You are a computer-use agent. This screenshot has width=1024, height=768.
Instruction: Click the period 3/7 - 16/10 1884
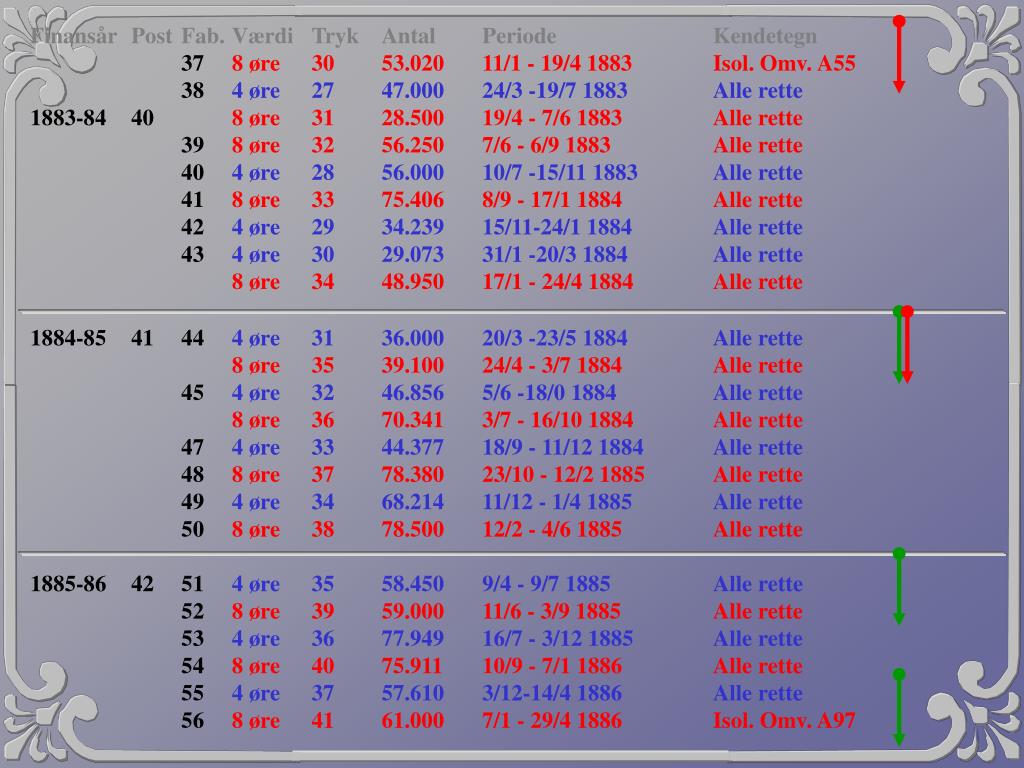pos(558,421)
